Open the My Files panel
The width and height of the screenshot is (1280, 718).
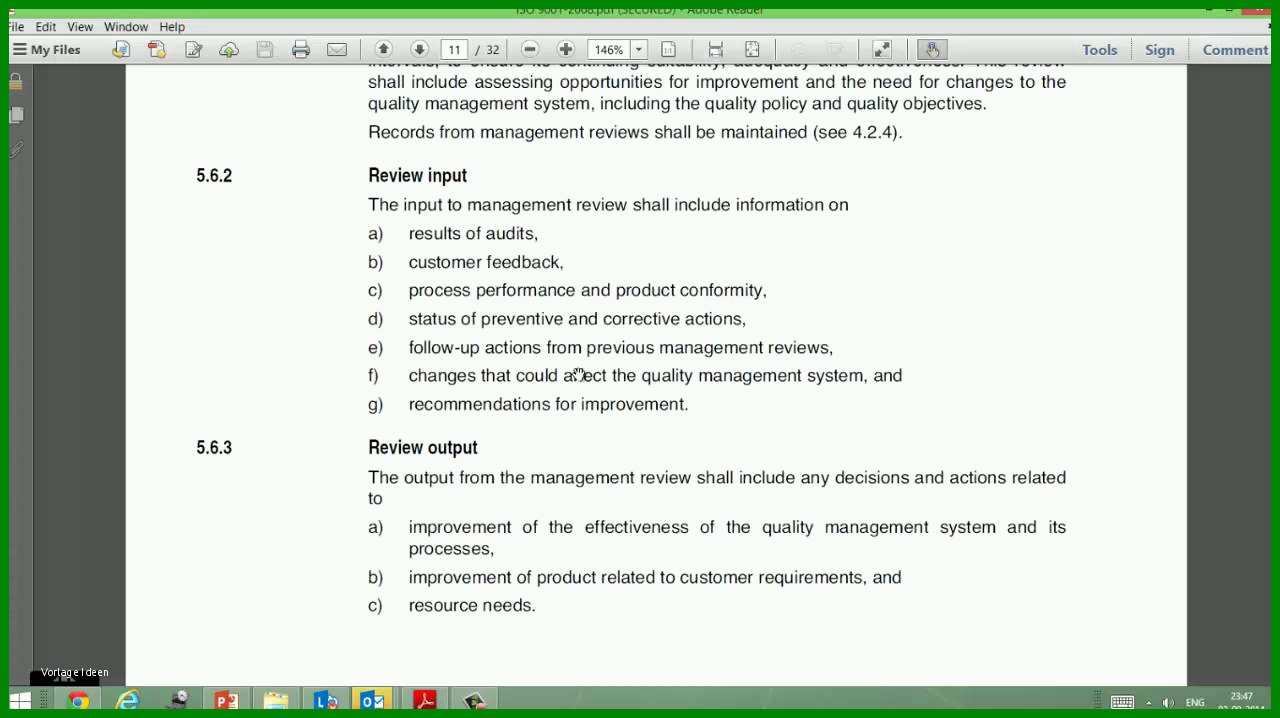coord(47,50)
